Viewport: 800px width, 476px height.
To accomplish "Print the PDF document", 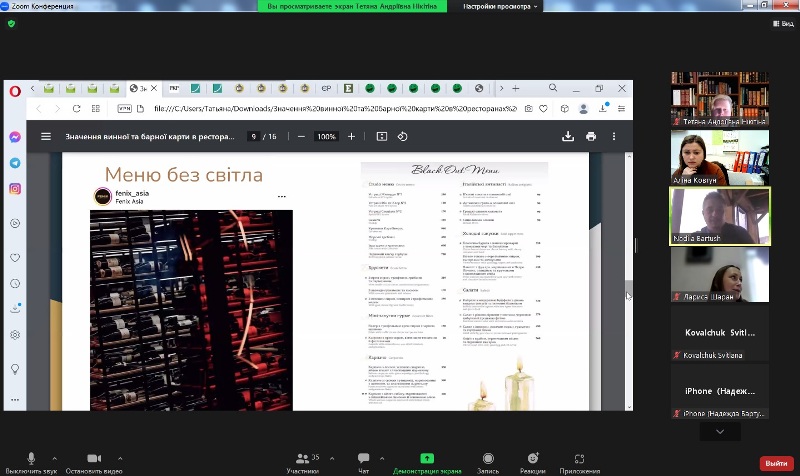I will pyautogui.click(x=591, y=136).
